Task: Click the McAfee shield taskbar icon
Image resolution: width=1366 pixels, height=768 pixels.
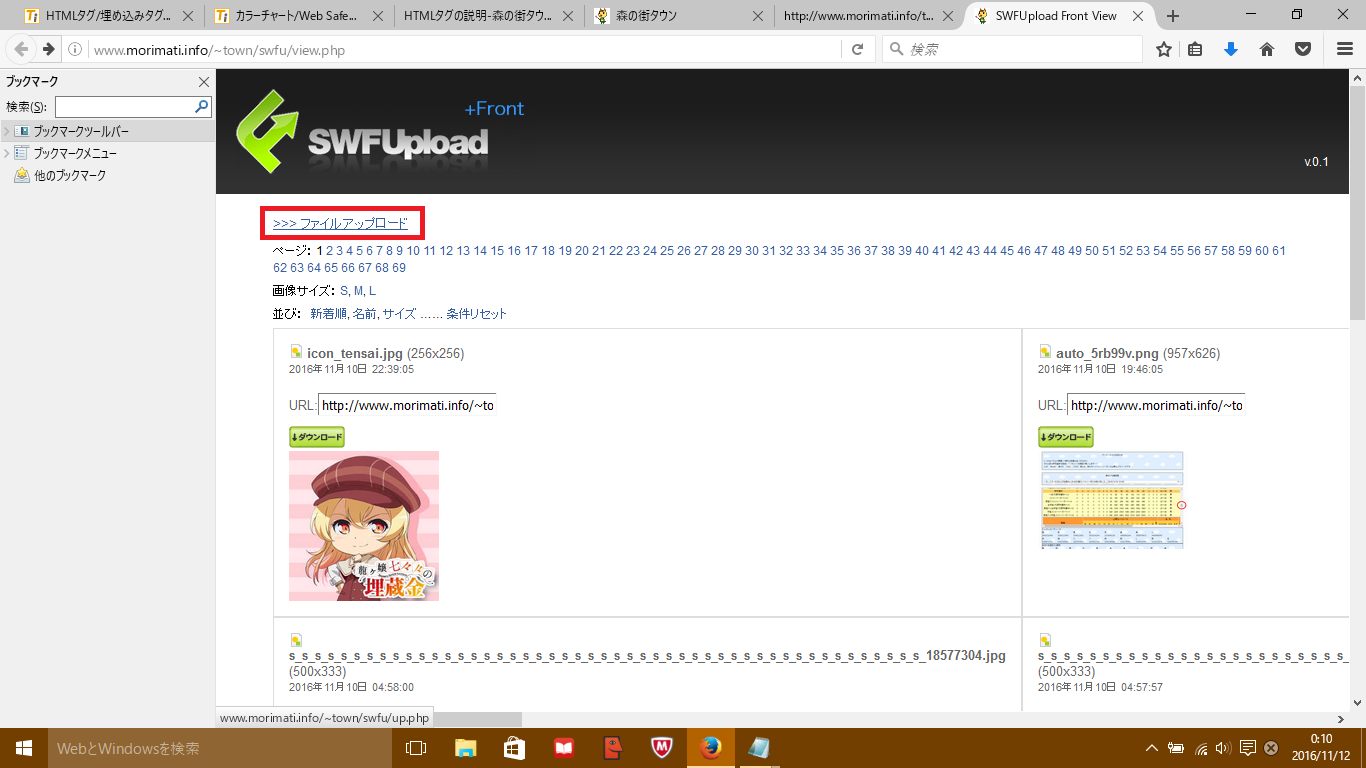Action: (x=661, y=748)
